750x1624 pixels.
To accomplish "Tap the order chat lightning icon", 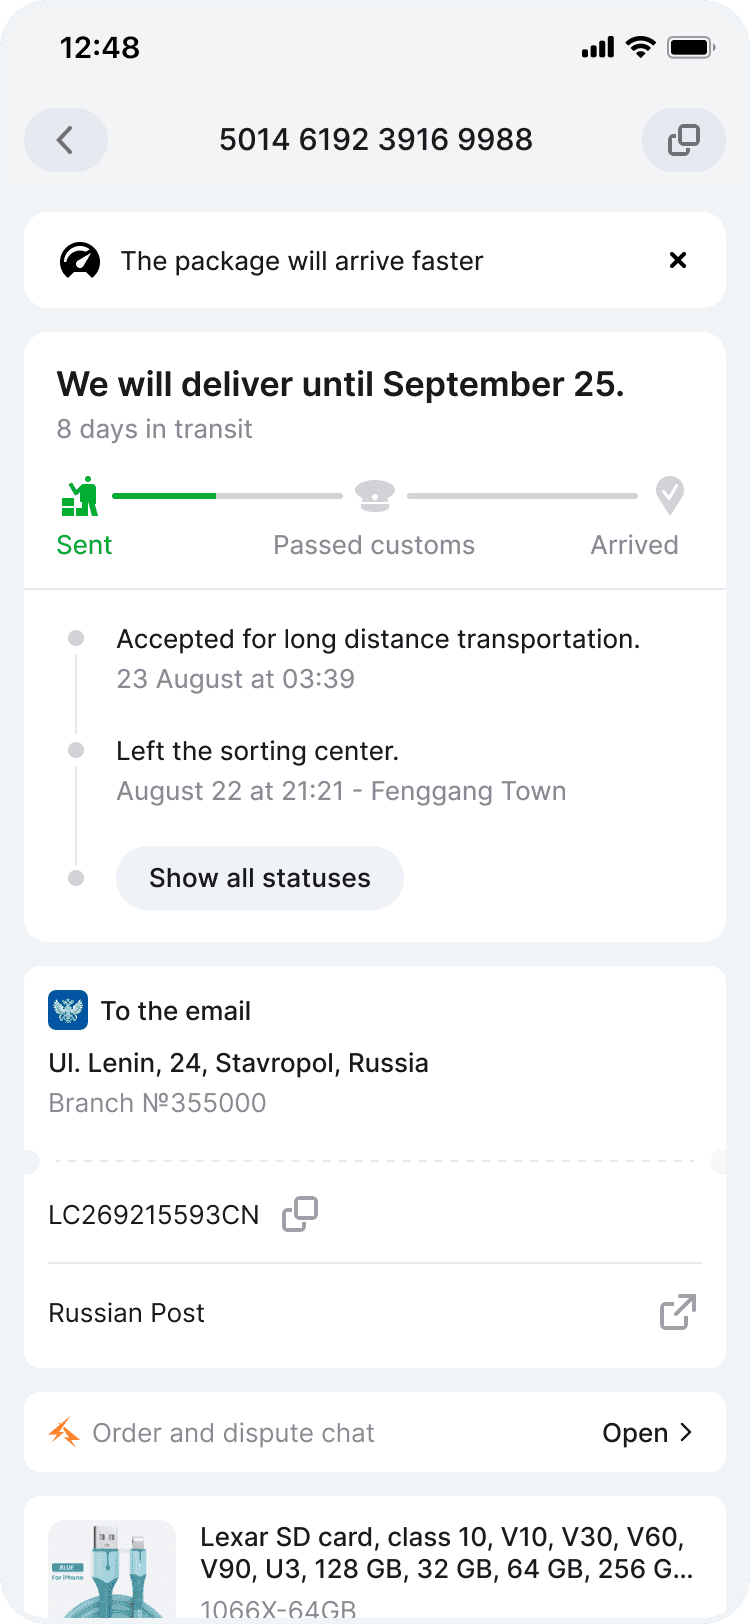I will pyautogui.click(x=64, y=1432).
